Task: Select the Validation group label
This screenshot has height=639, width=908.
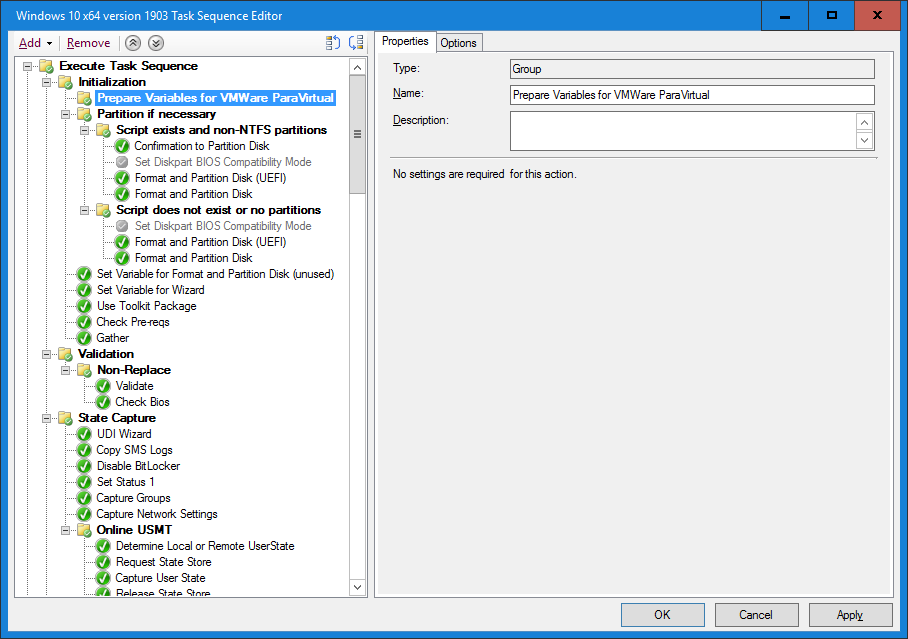Action: tap(106, 354)
